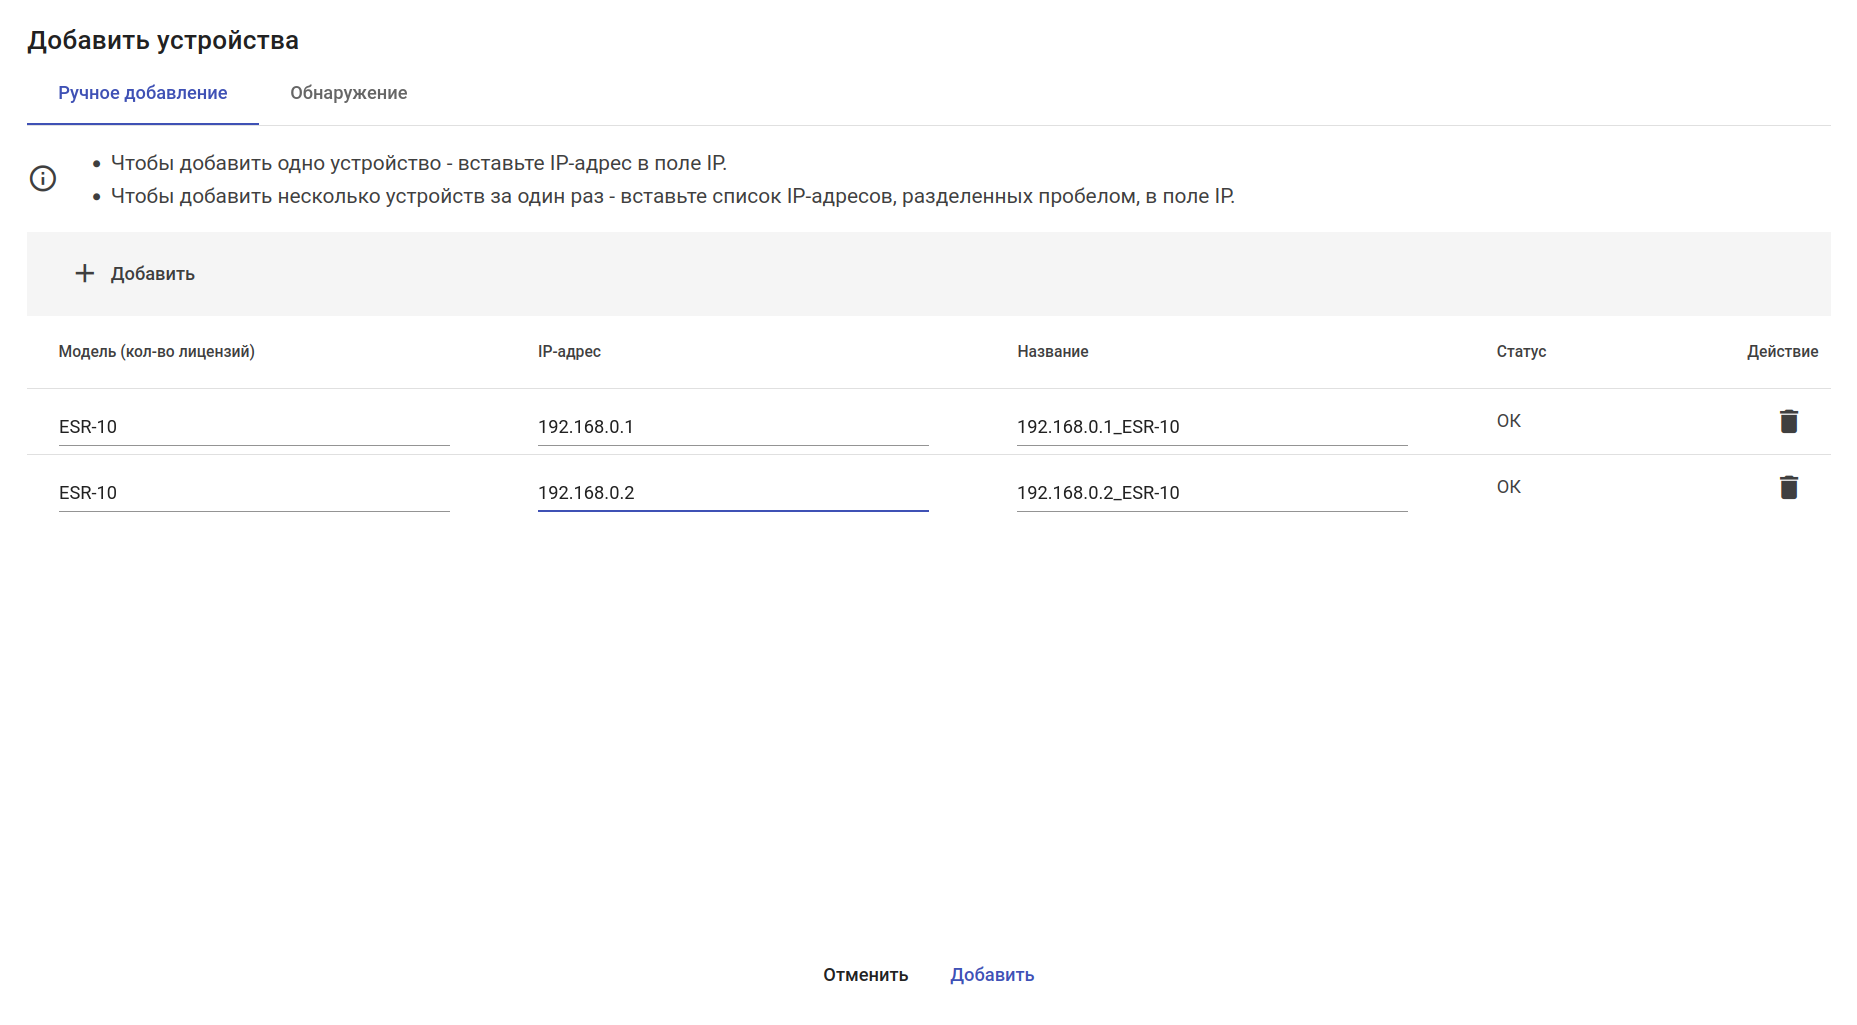The width and height of the screenshot is (1857, 1025).
Task: Open model field of first row
Action: (x=254, y=427)
